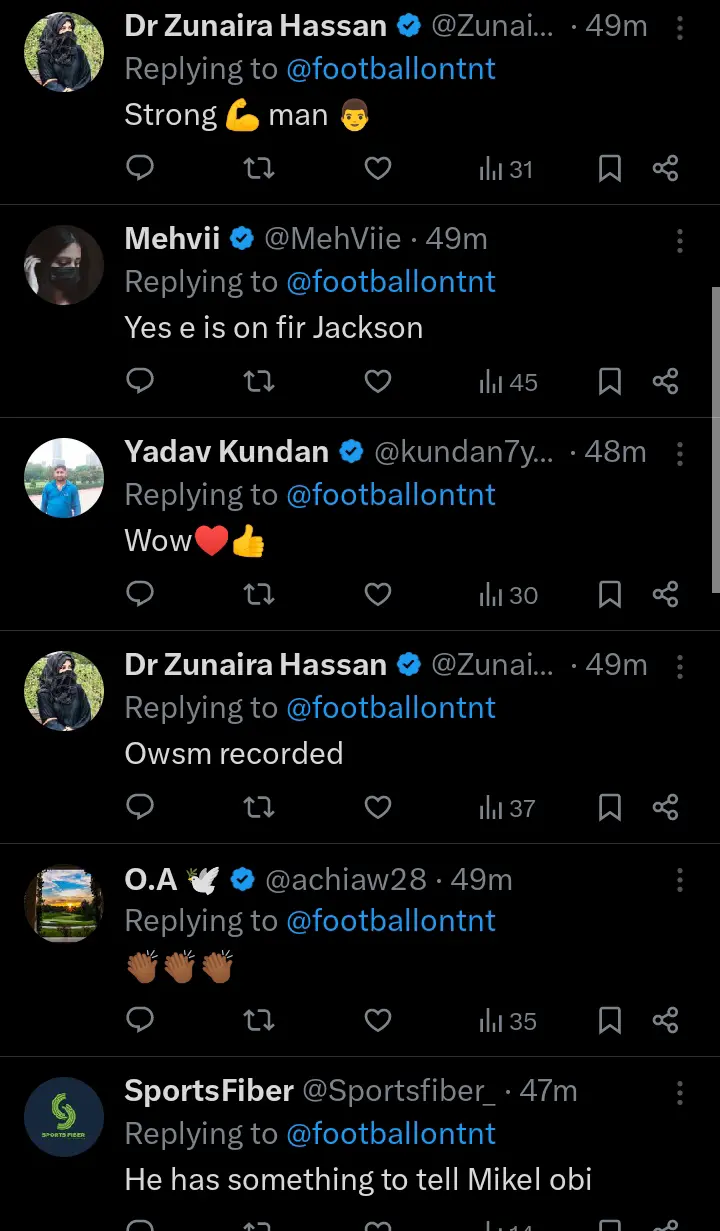Open Yadav Kundan's profile name
This screenshot has height=1231, width=720.
226,452
